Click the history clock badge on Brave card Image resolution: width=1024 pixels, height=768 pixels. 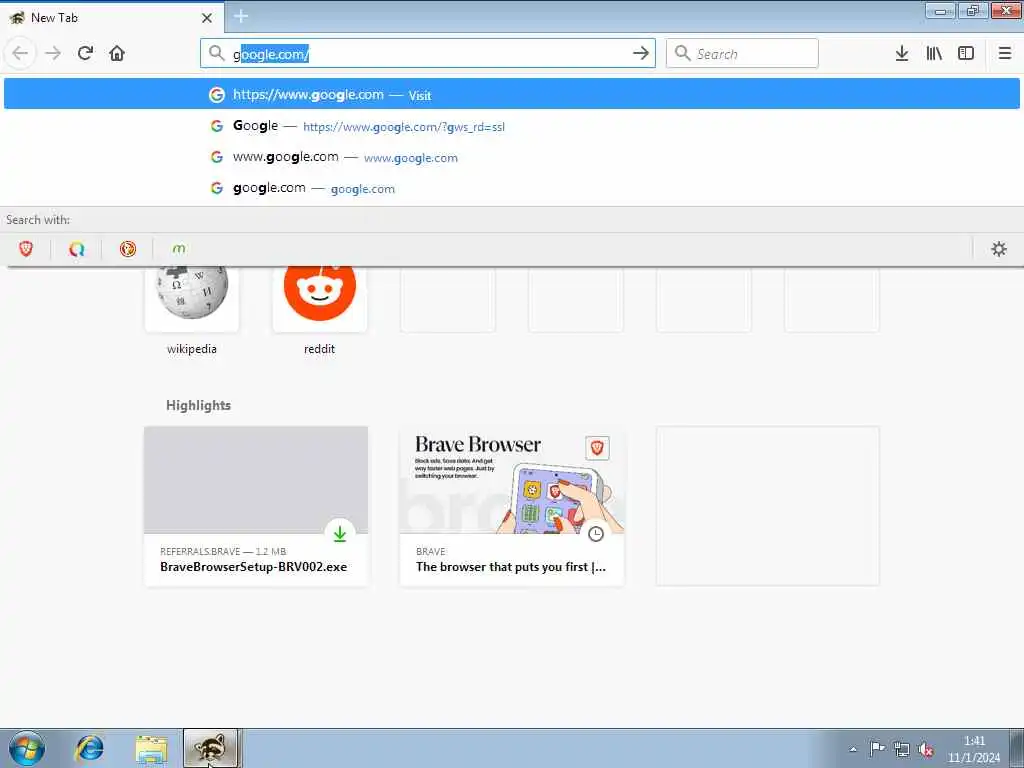pyautogui.click(x=596, y=534)
